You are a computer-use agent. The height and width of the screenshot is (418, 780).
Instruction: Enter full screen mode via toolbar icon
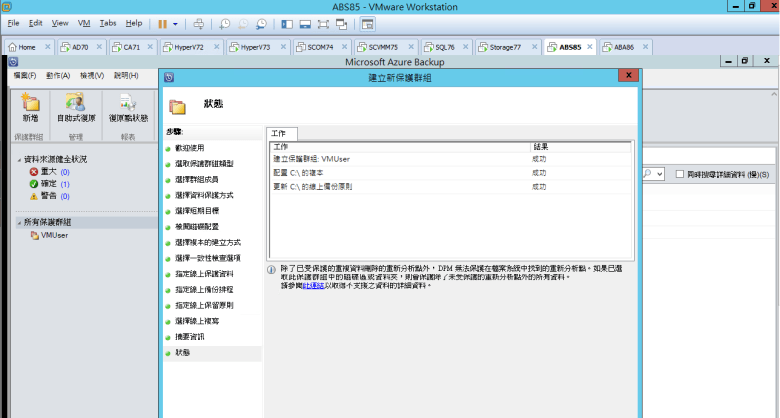tap(323, 24)
